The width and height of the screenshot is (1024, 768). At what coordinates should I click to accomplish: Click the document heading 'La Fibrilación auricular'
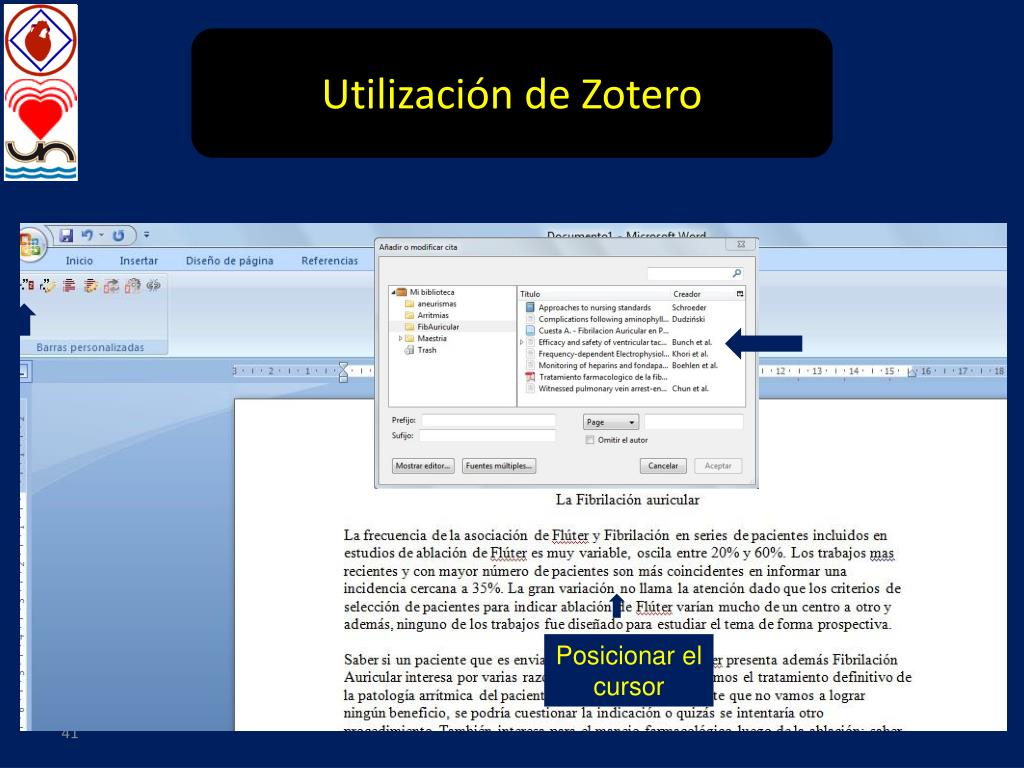tap(628, 500)
